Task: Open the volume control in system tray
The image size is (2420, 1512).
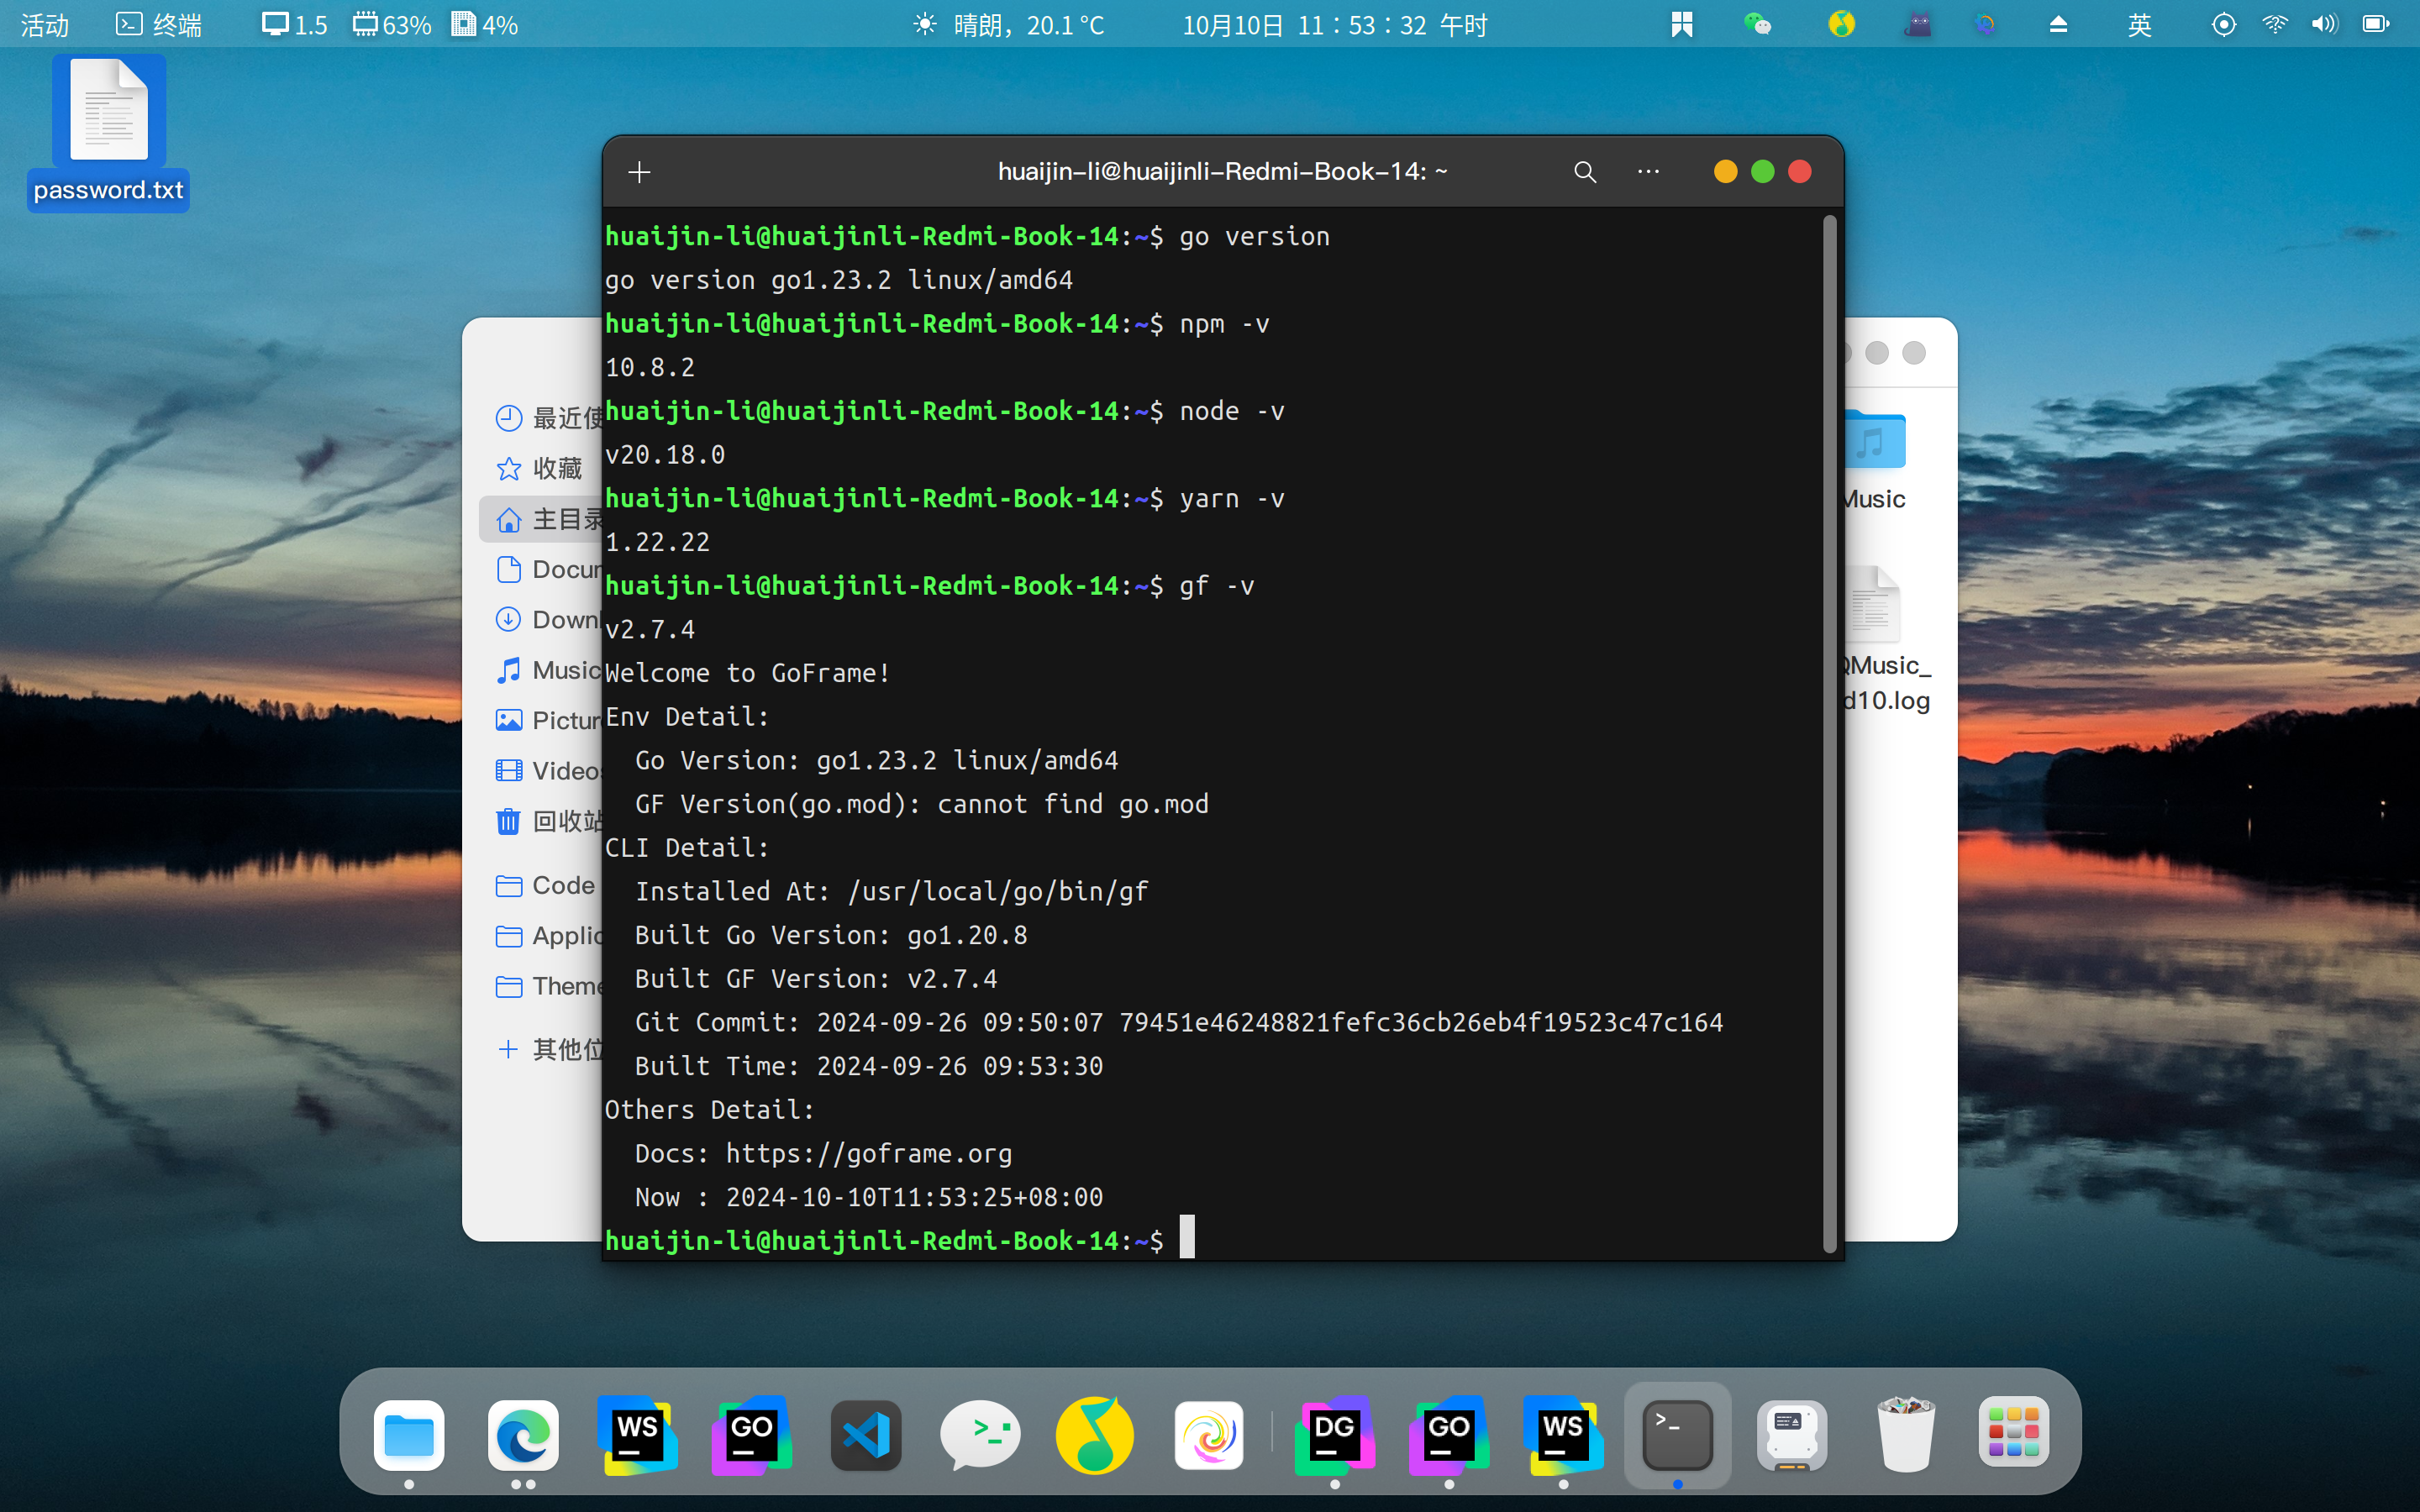Action: (2324, 25)
